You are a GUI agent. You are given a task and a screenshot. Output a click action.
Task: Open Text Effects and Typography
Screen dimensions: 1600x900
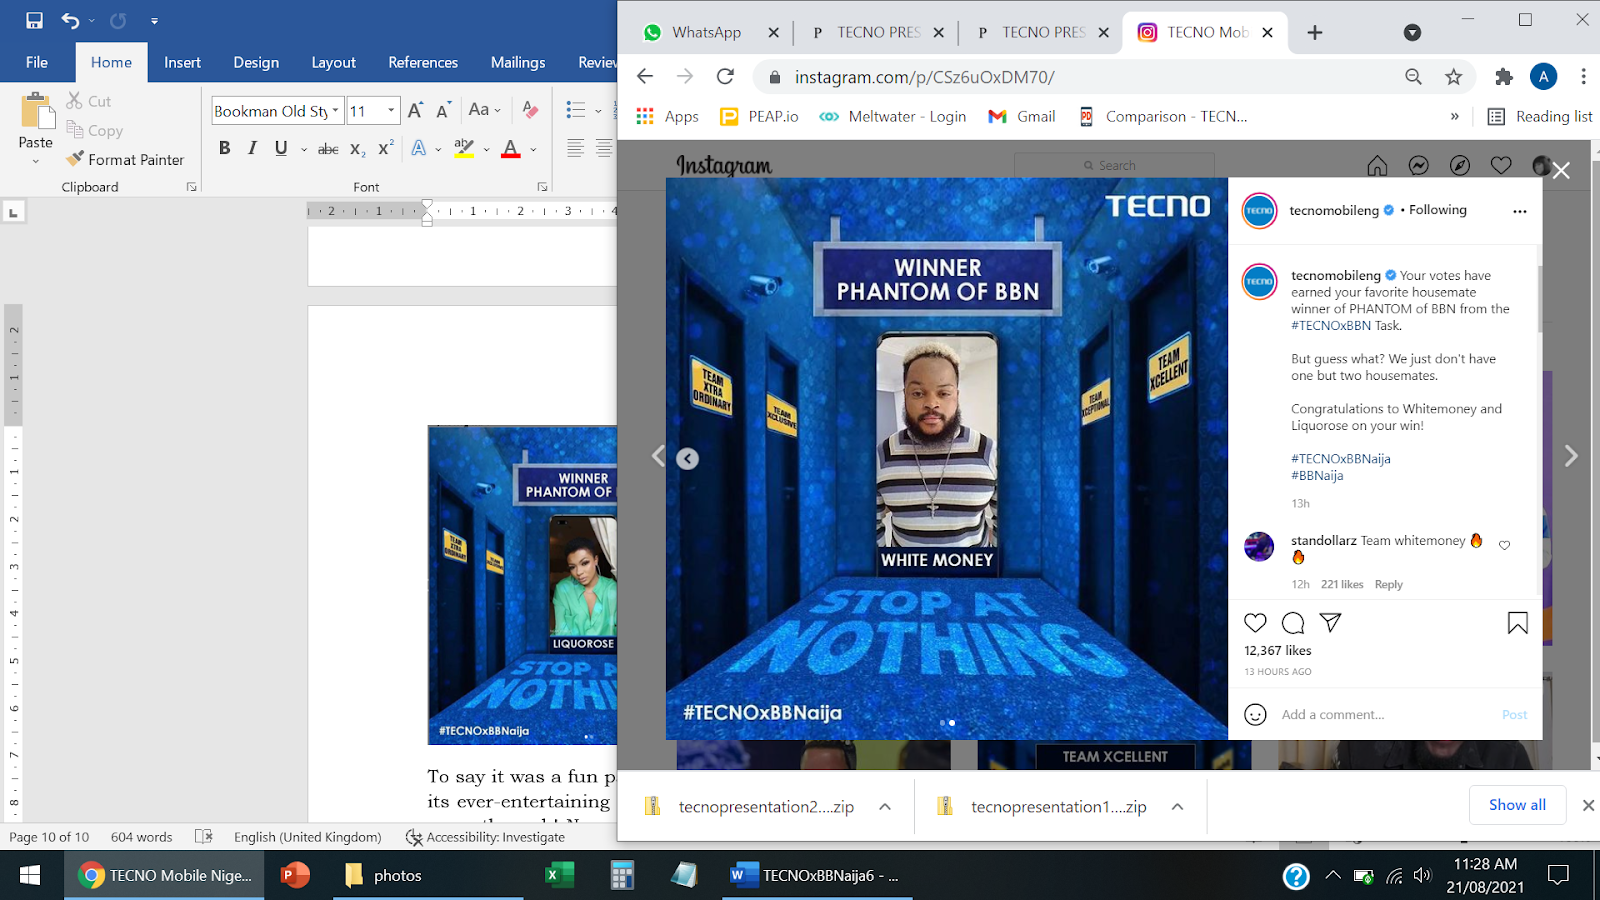point(419,149)
